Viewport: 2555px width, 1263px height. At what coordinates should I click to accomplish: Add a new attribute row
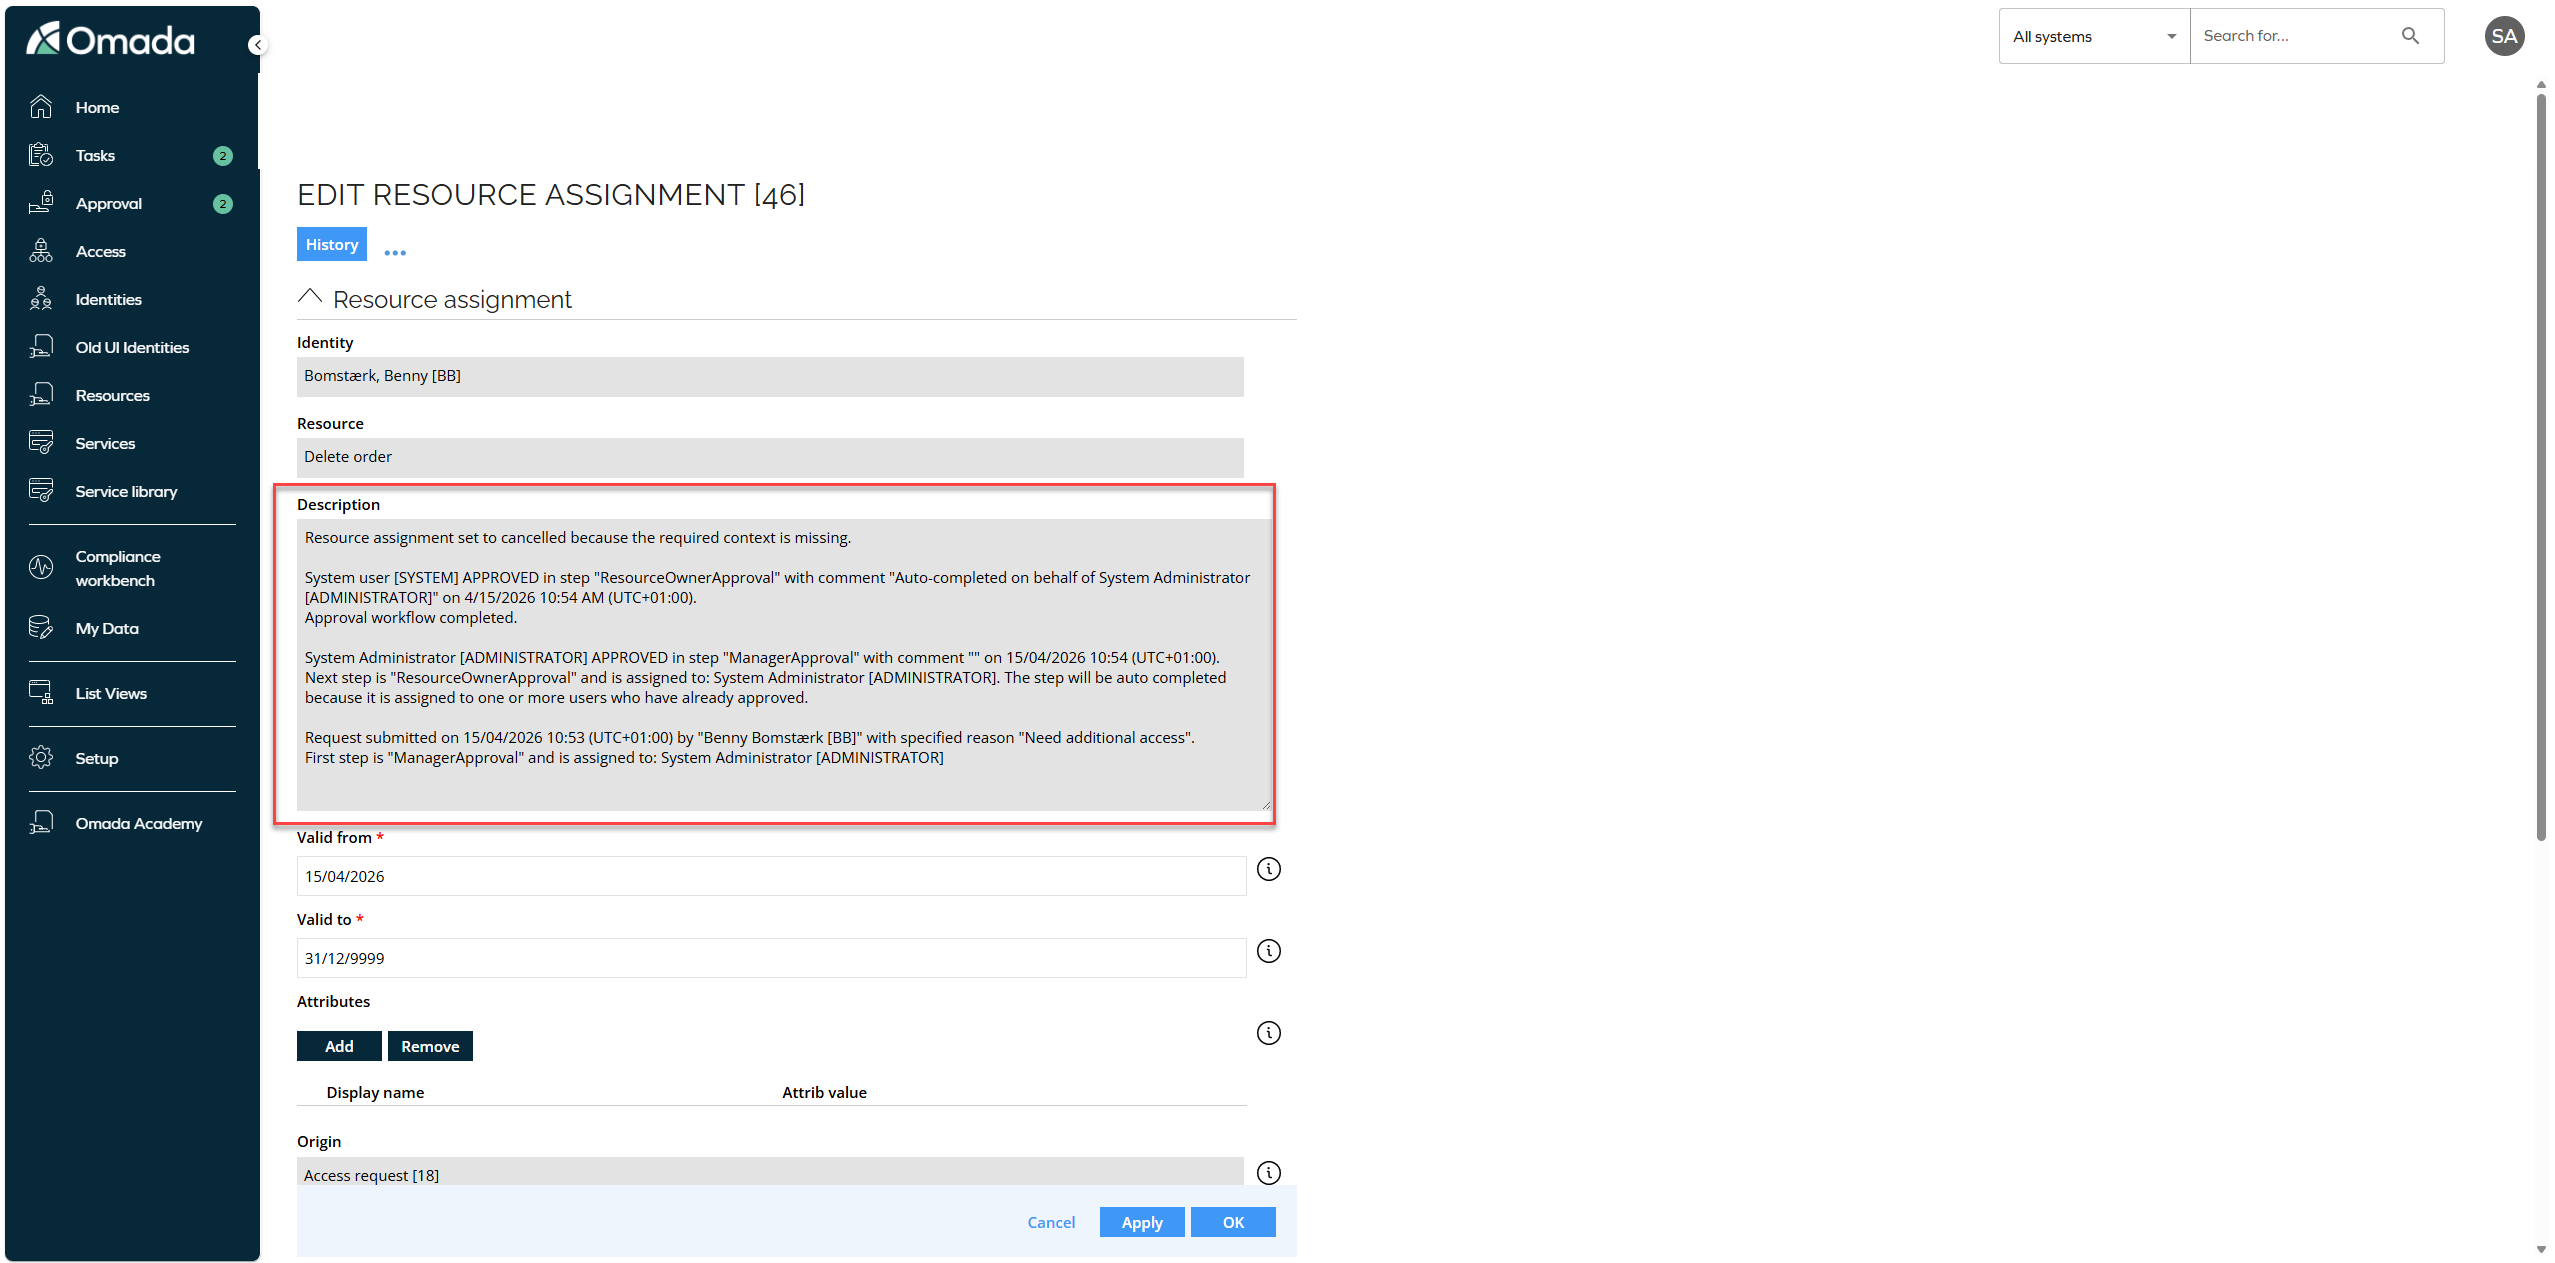coord(339,1045)
